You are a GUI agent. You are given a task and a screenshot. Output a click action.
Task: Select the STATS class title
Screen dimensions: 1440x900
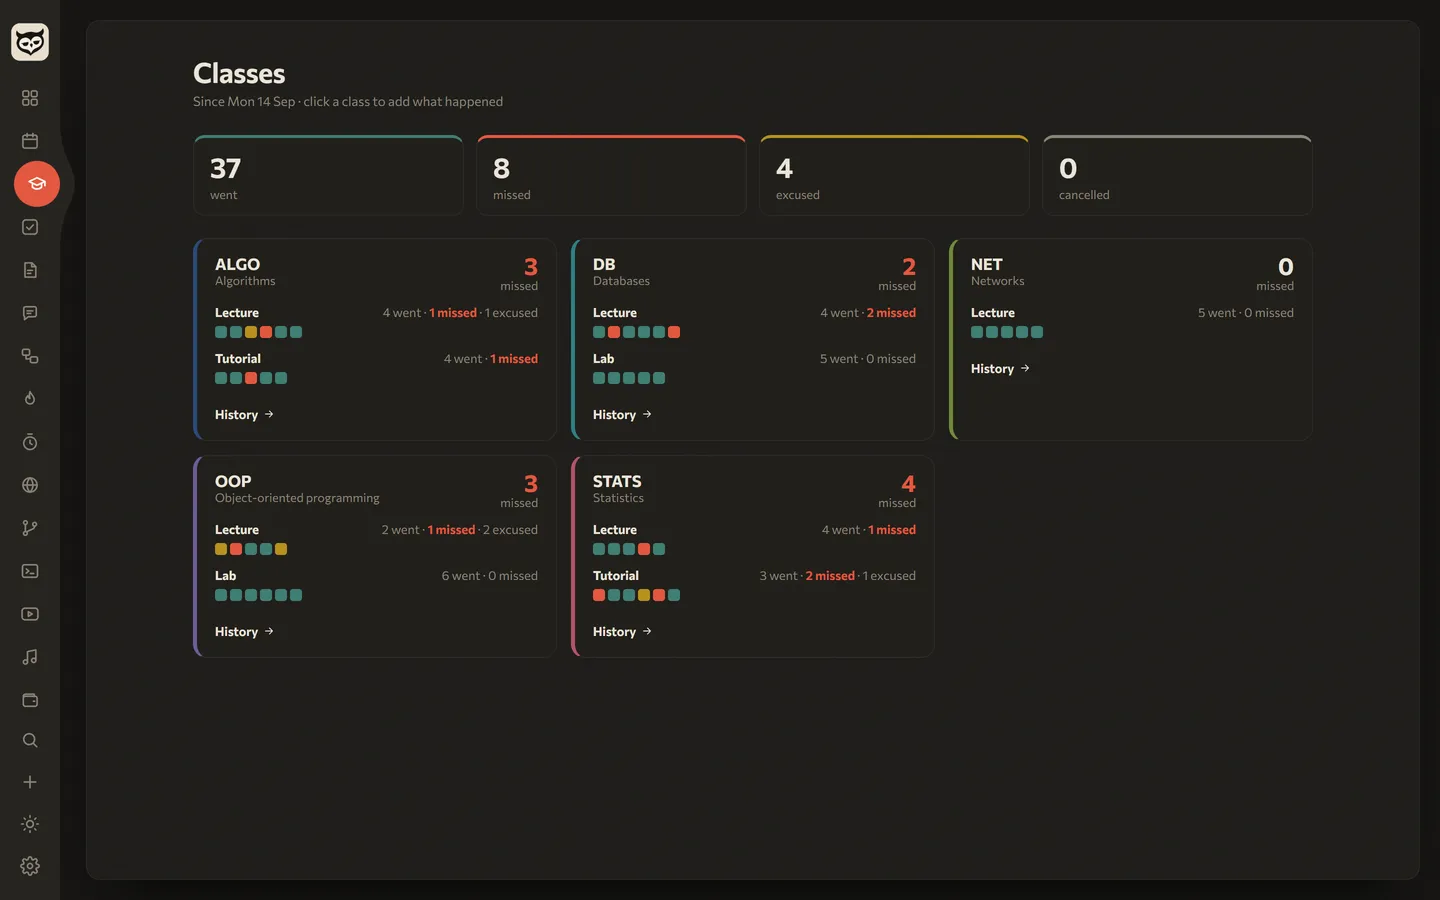[x=617, y=481]
